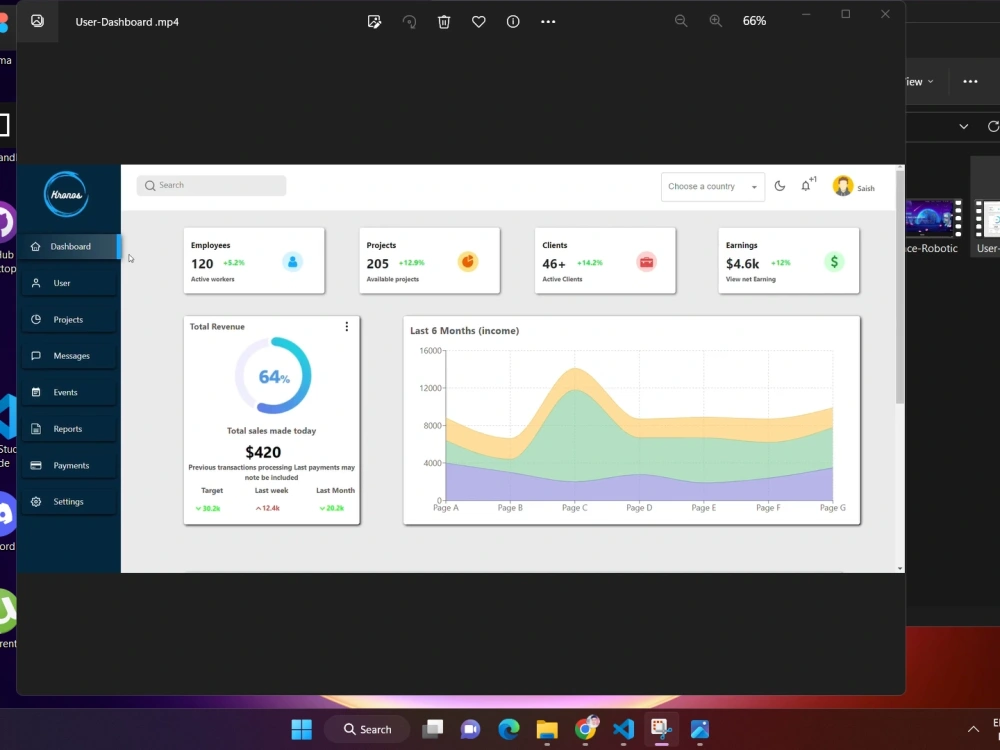This screenshot has width=1000, height=750.
Task: Click the Target 30.2k value
Action: point(208,508)
